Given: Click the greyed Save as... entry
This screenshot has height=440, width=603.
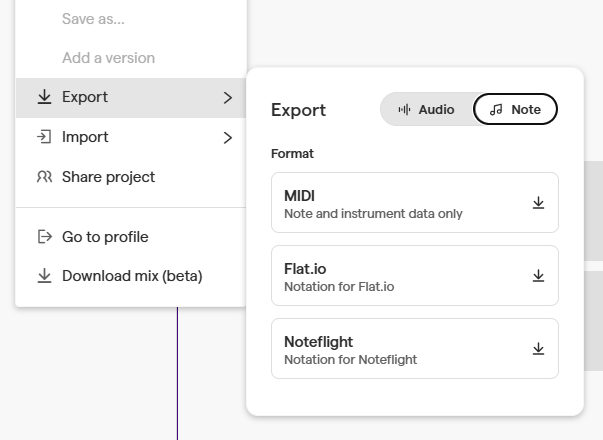Looking at the screenshot, I should click(93, 19).
